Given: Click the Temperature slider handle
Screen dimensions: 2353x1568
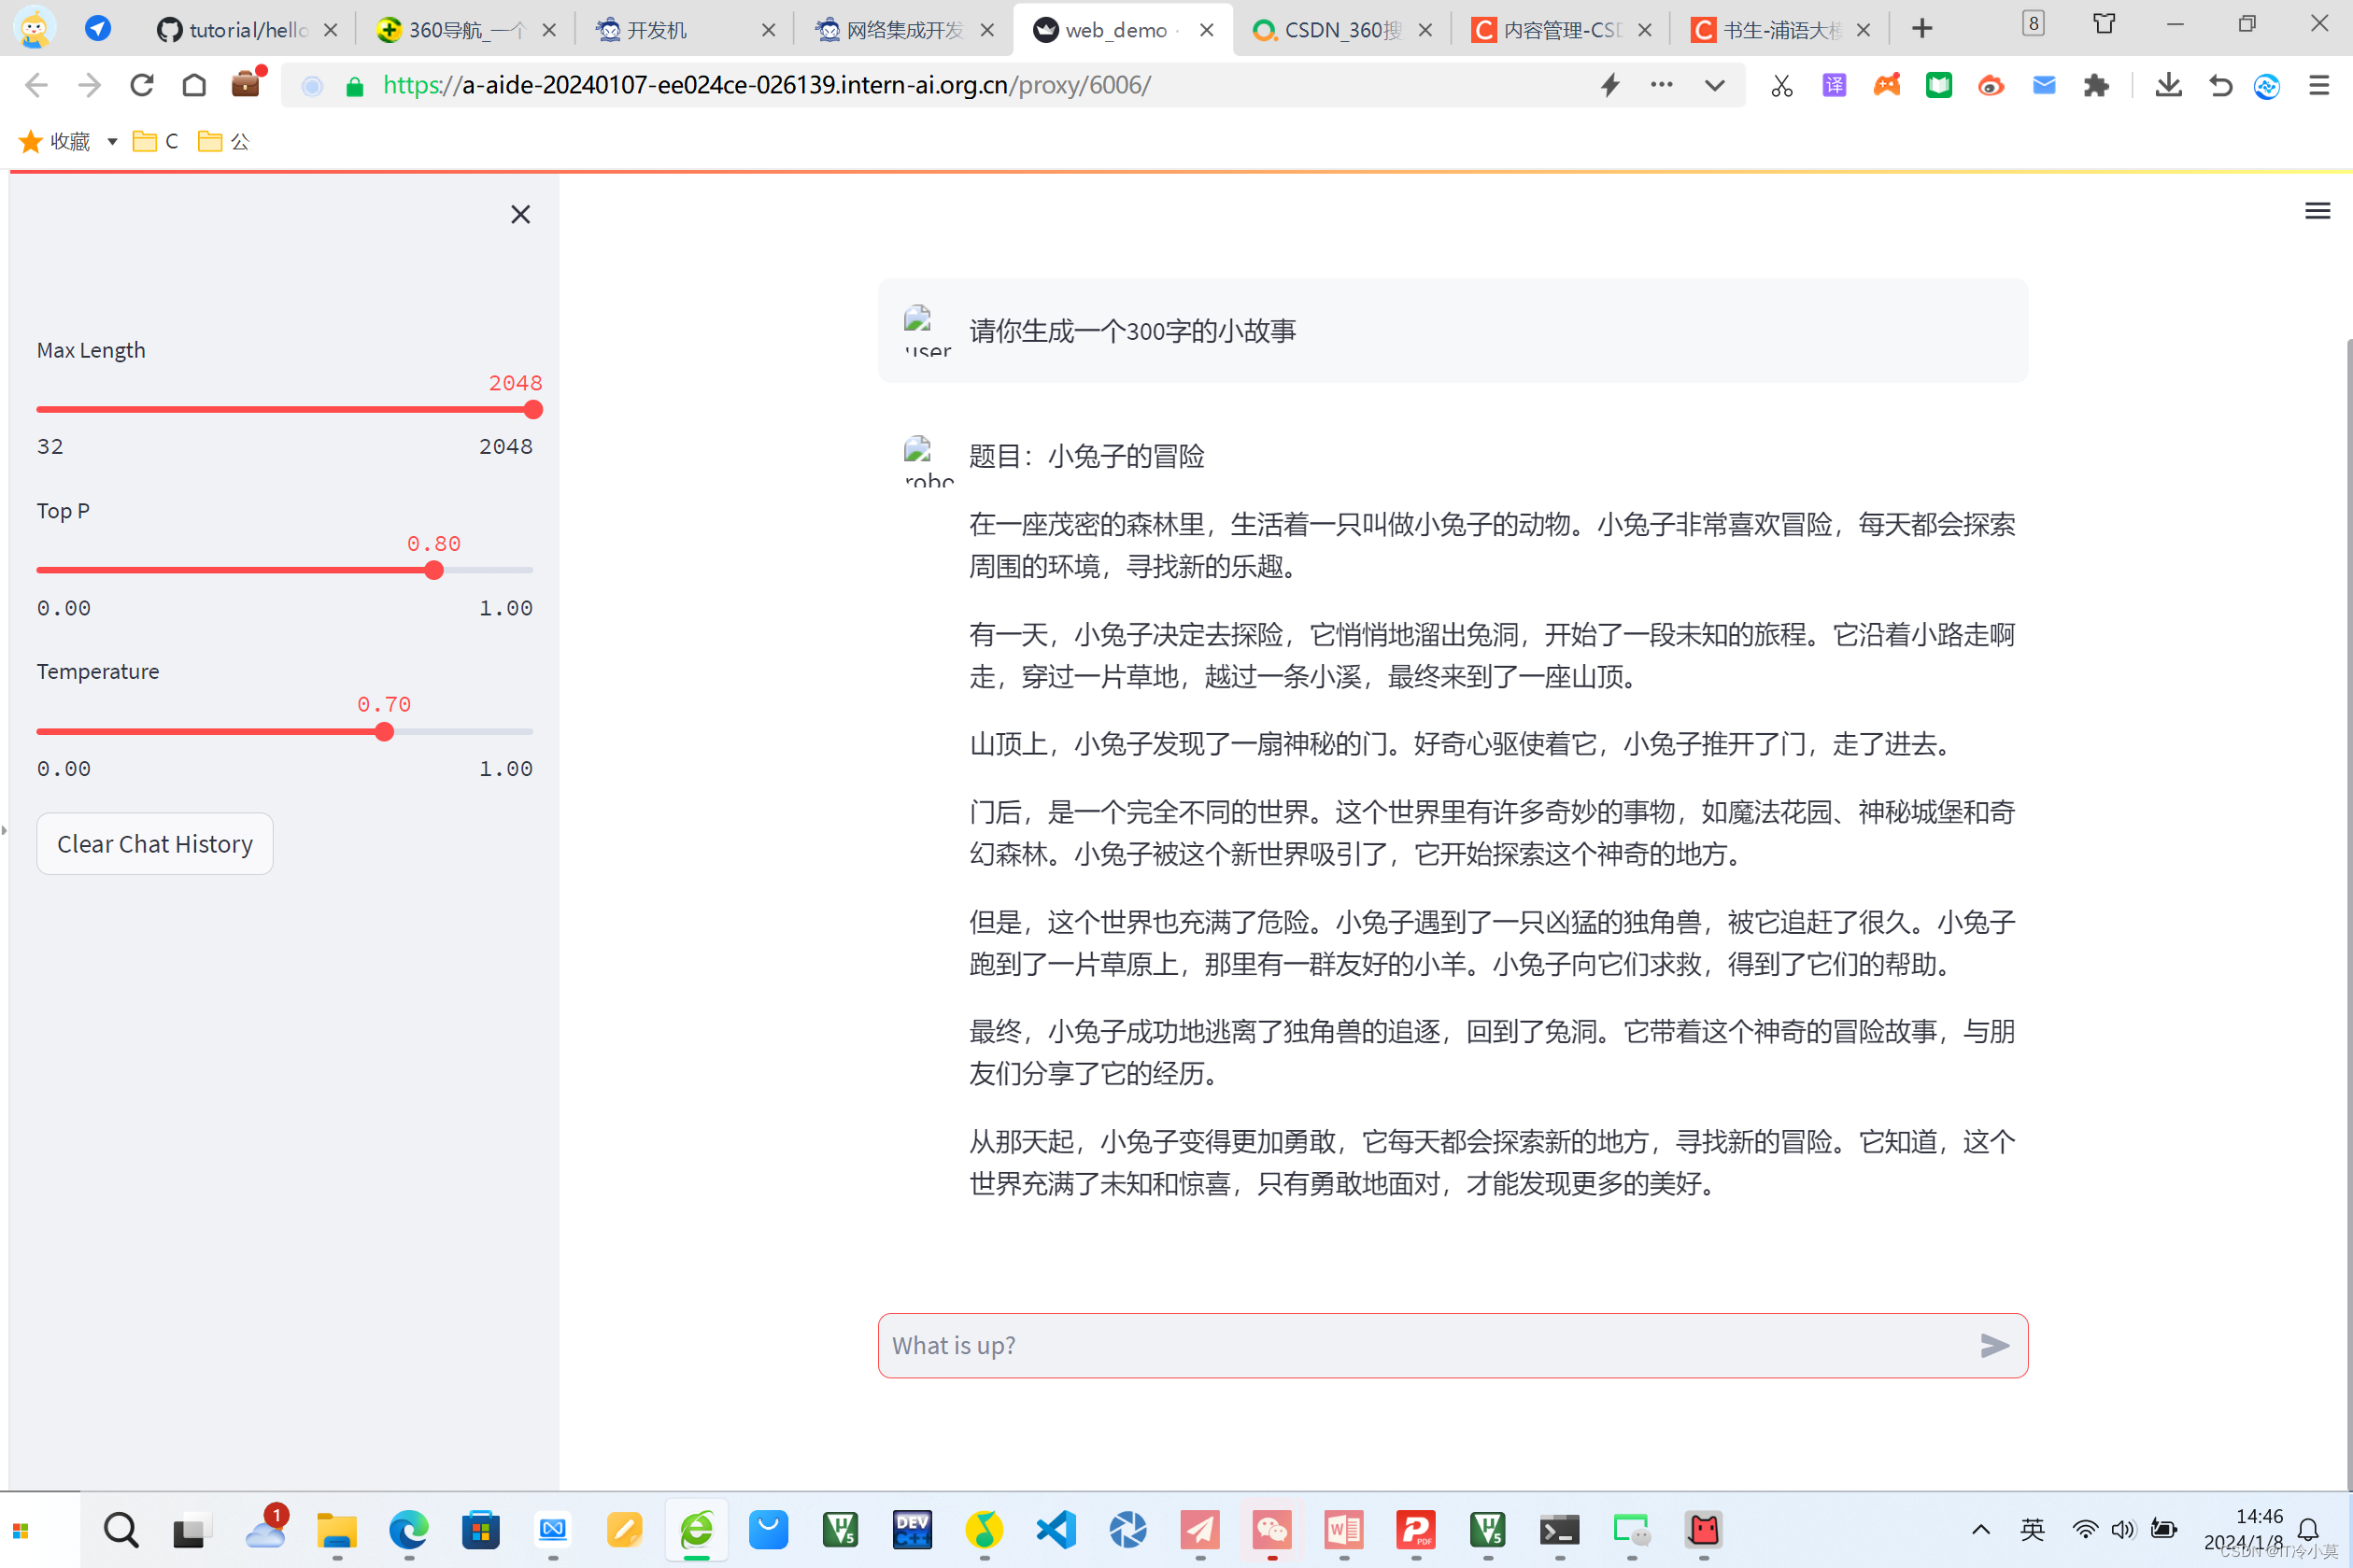Looking at the screenshot, I should 384,732.
